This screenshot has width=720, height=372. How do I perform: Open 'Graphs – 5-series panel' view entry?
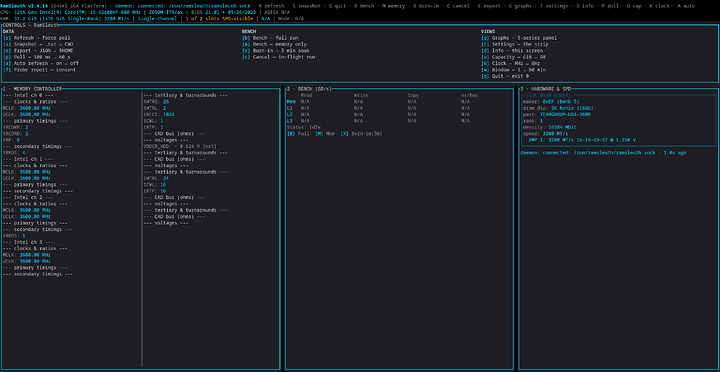click(x=519, y=38)
